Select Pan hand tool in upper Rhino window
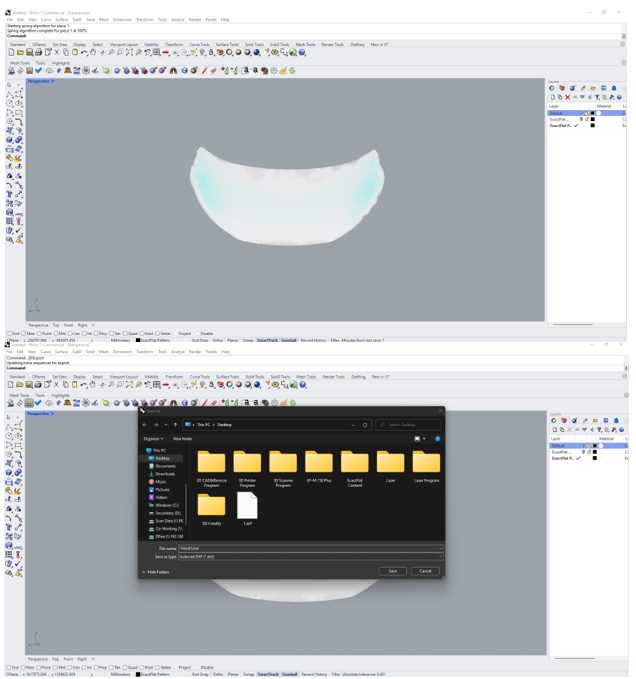Image resolution: width=636 pixels, height=679 pixels. (93, 52)
